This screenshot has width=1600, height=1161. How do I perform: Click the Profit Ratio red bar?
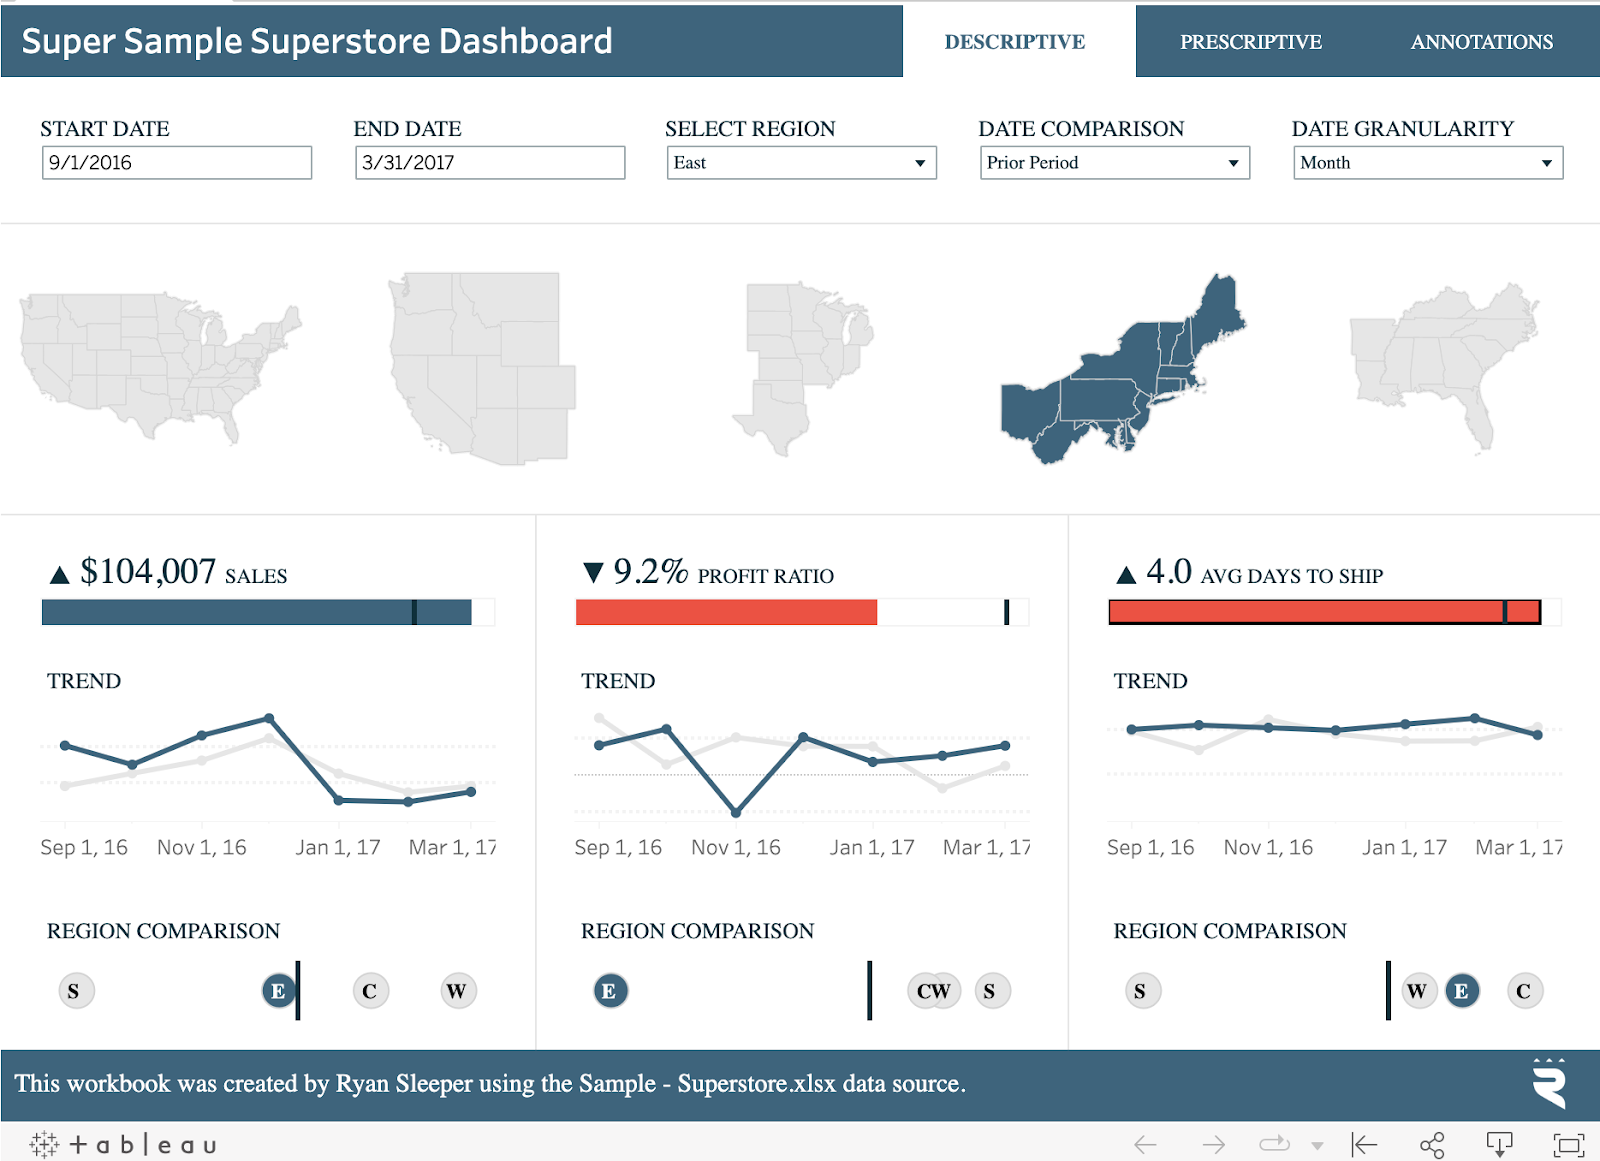coord(726,612)
